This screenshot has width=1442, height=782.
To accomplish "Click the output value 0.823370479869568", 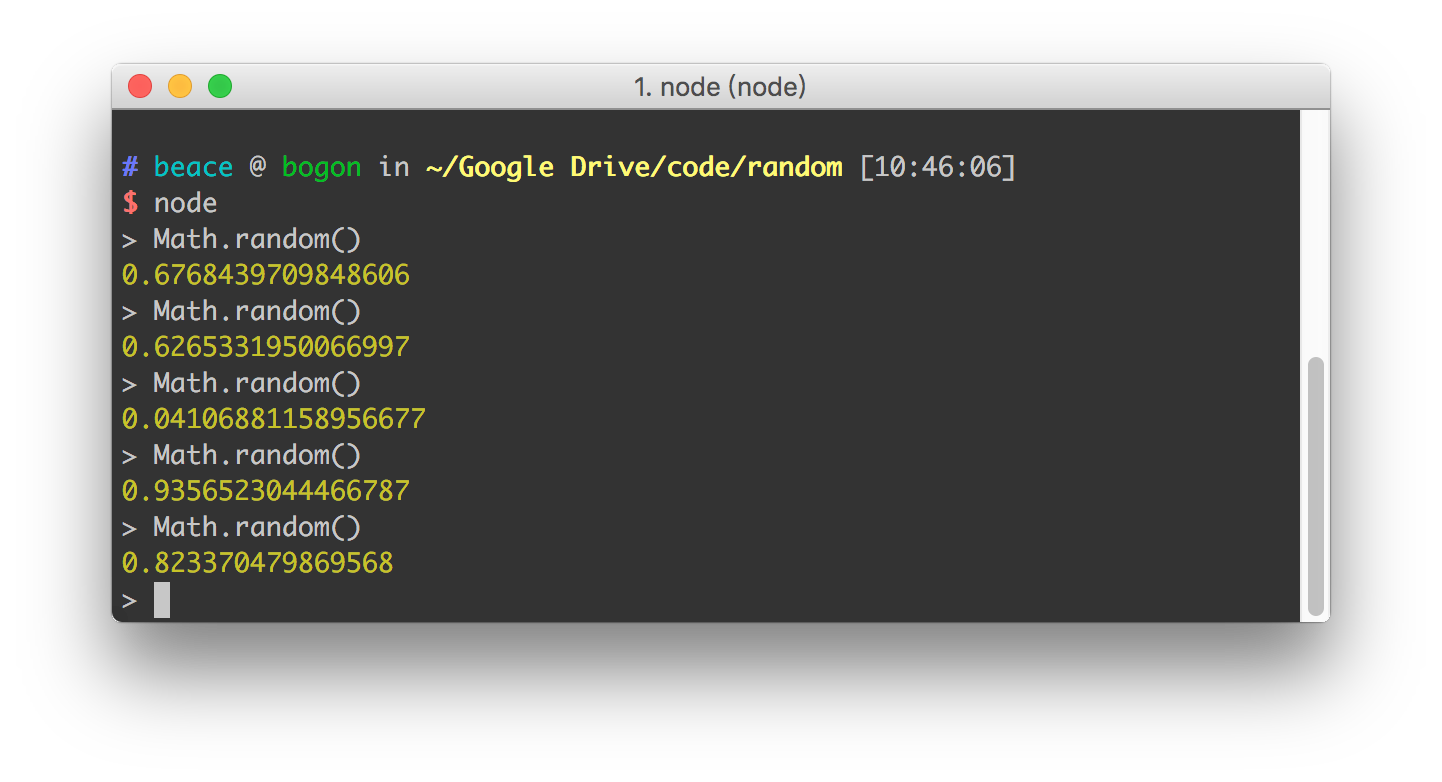I will pyautogui.click(x=258, y=563).
